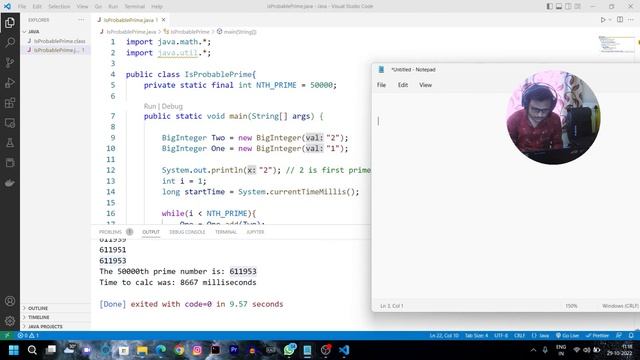
Task: Switch to the DEBUG CONSOLE tab
Action: (187, 232)
